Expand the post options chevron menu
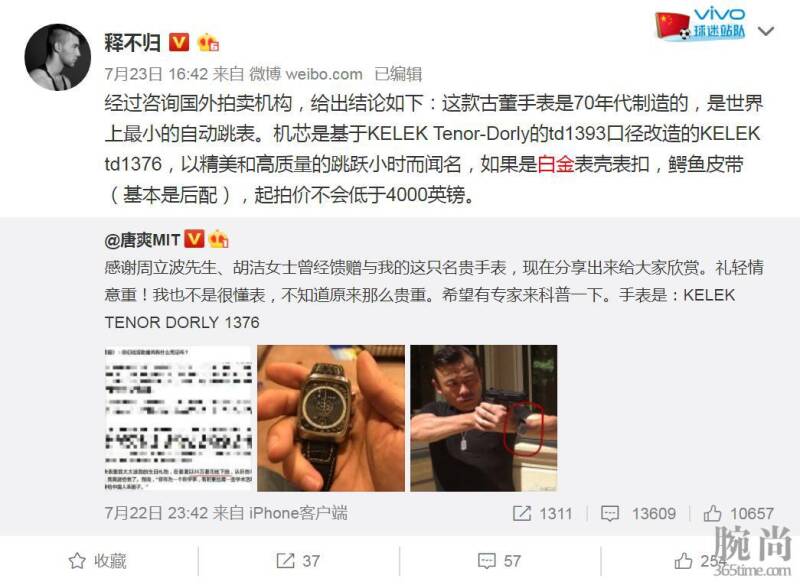The width and height of the screenshot is (800, 585). [x=766, y=32]
